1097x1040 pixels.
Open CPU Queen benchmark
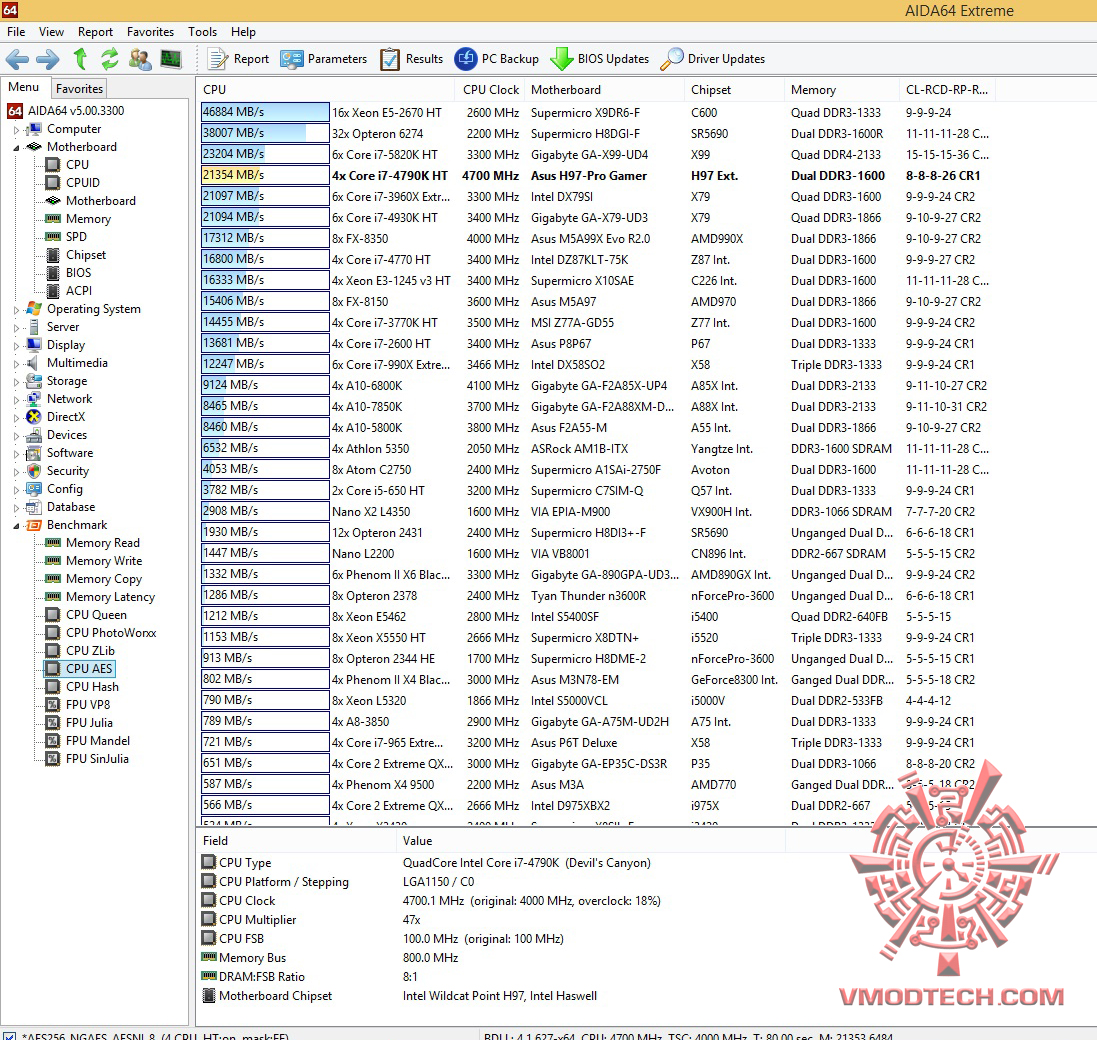pyautogui.click(x=86, y=615)
